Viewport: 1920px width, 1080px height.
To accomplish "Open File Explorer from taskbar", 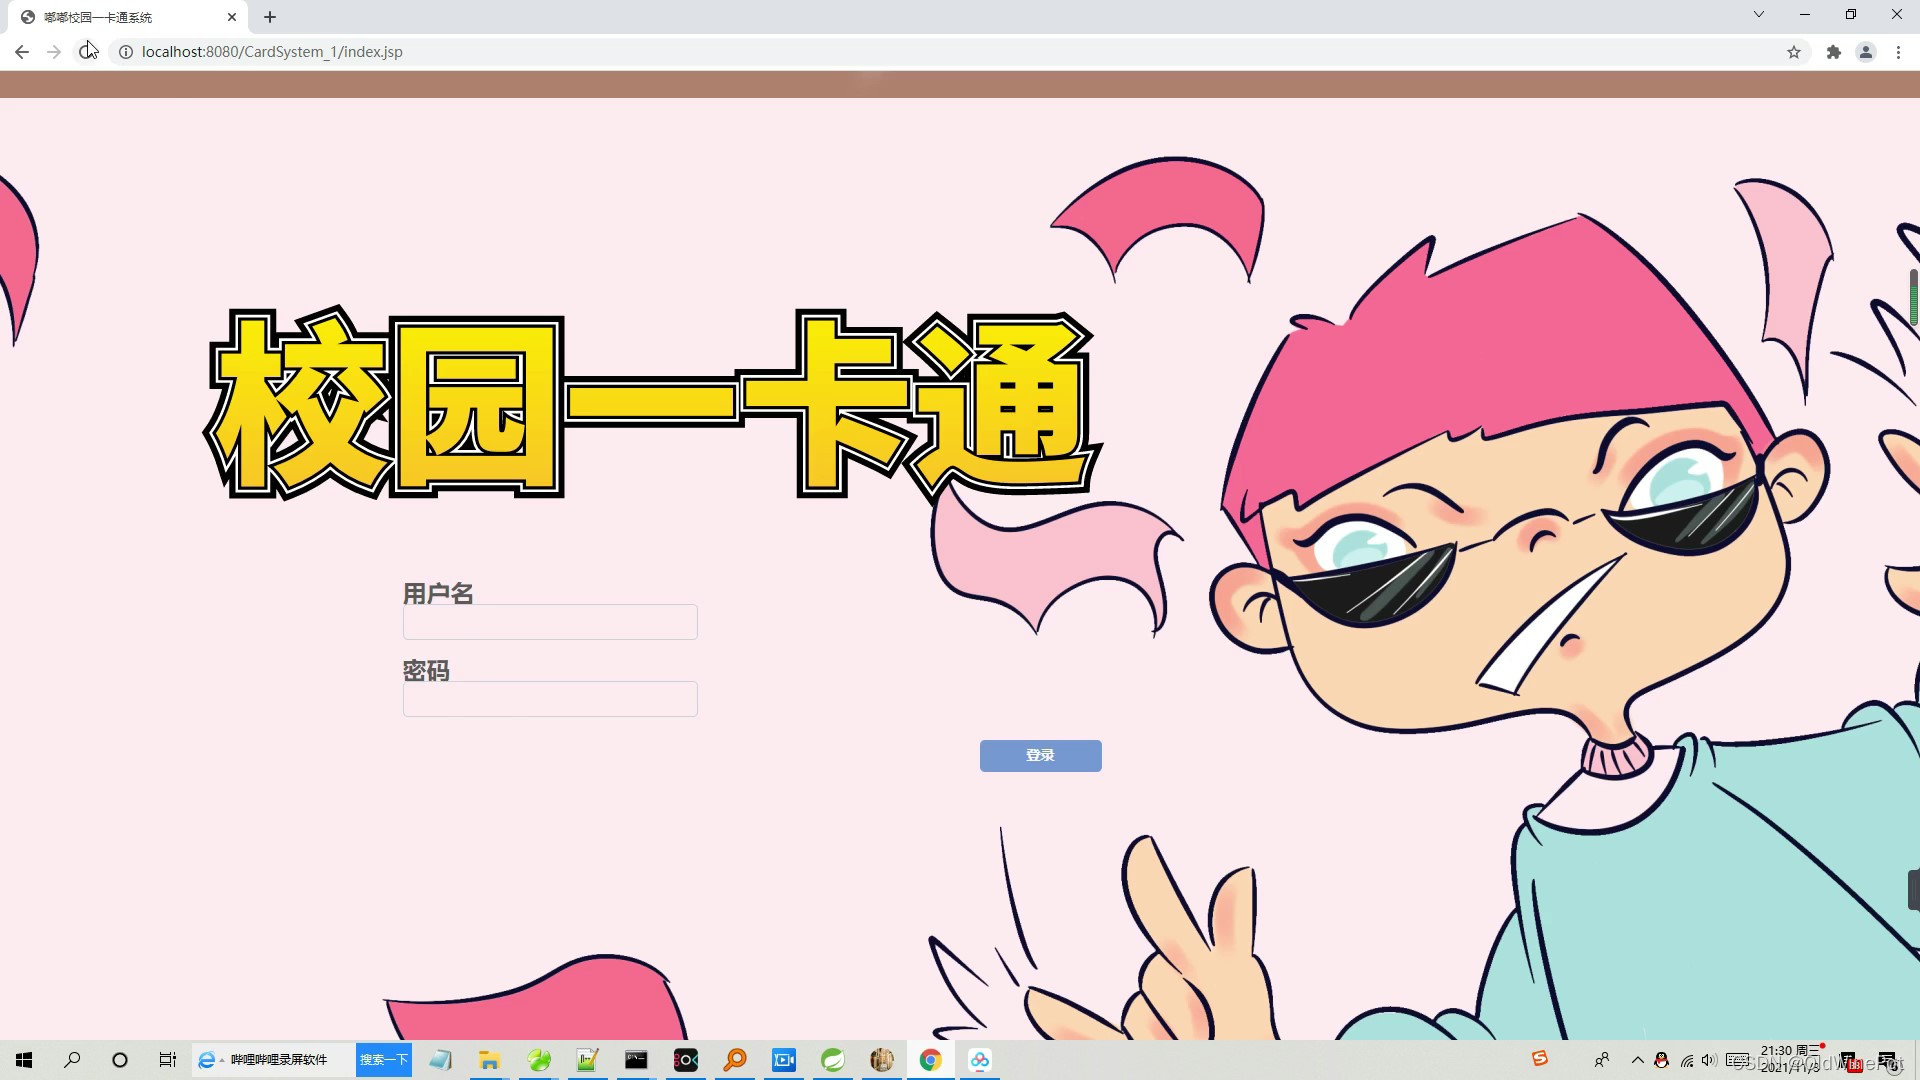I will click(x=489, y=1060).
